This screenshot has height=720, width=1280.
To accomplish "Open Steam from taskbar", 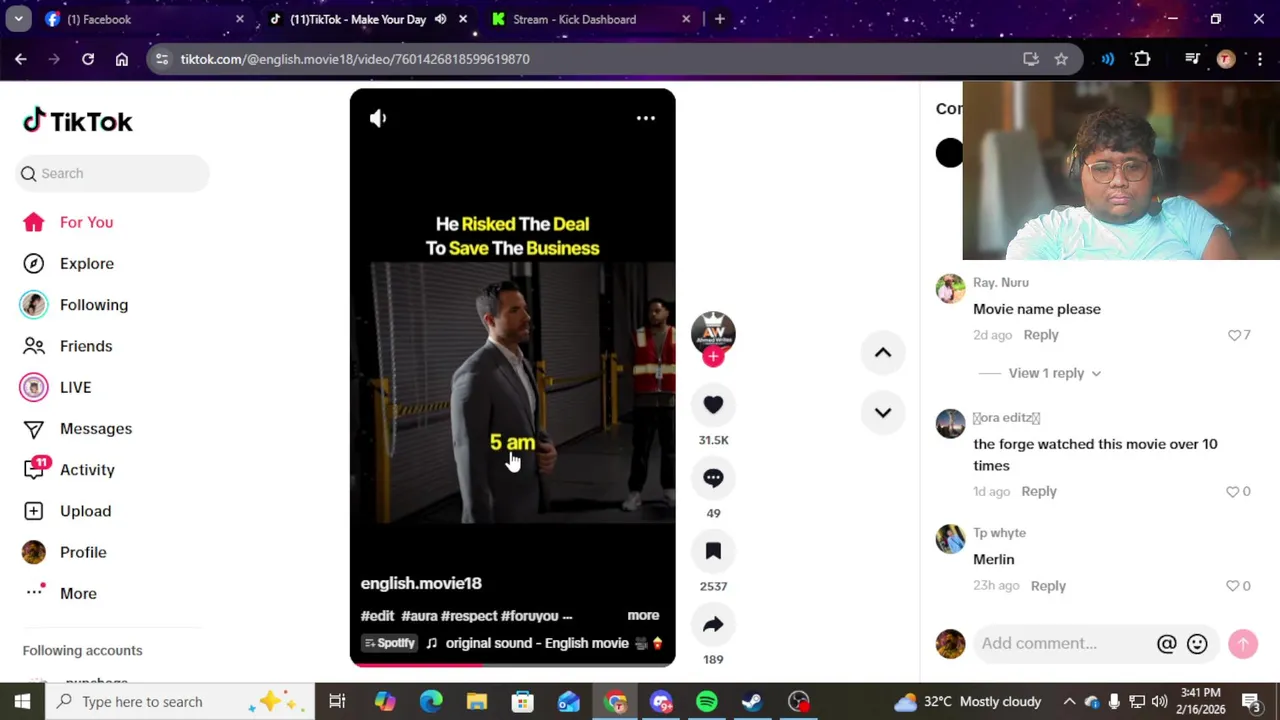I will 752,702.
